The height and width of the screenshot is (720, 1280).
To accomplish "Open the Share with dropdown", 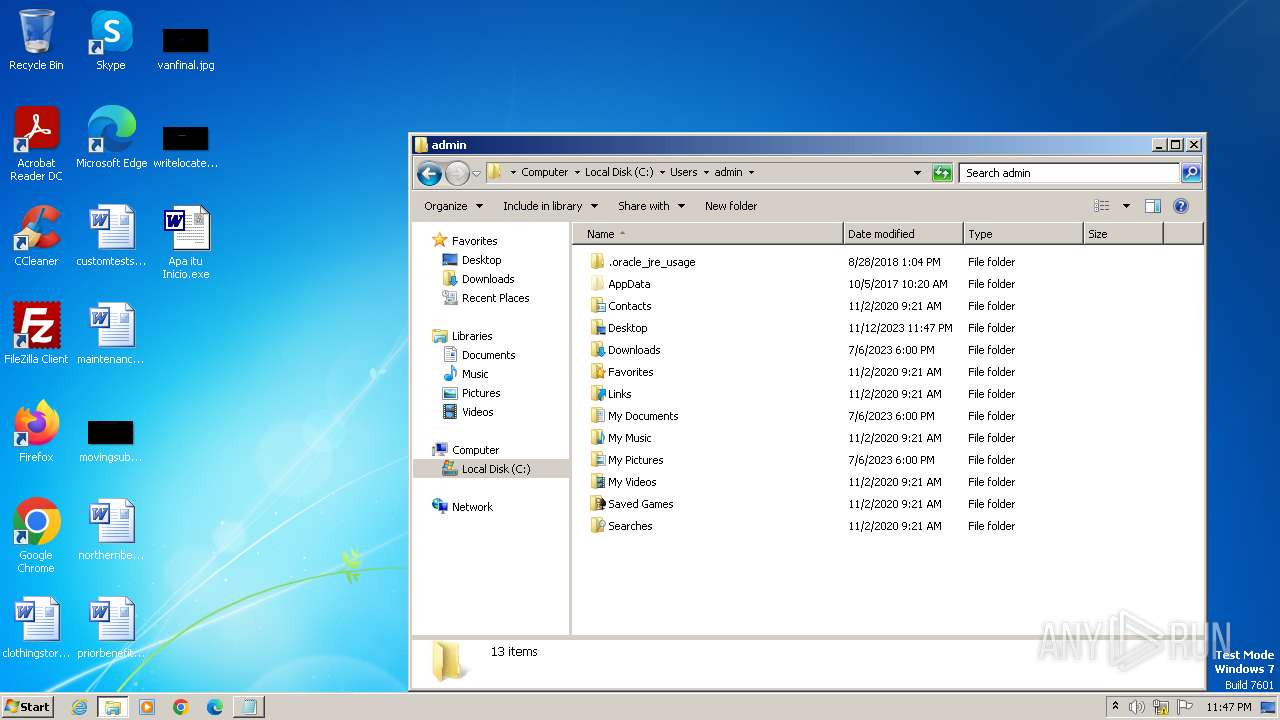I will point(651,206).
